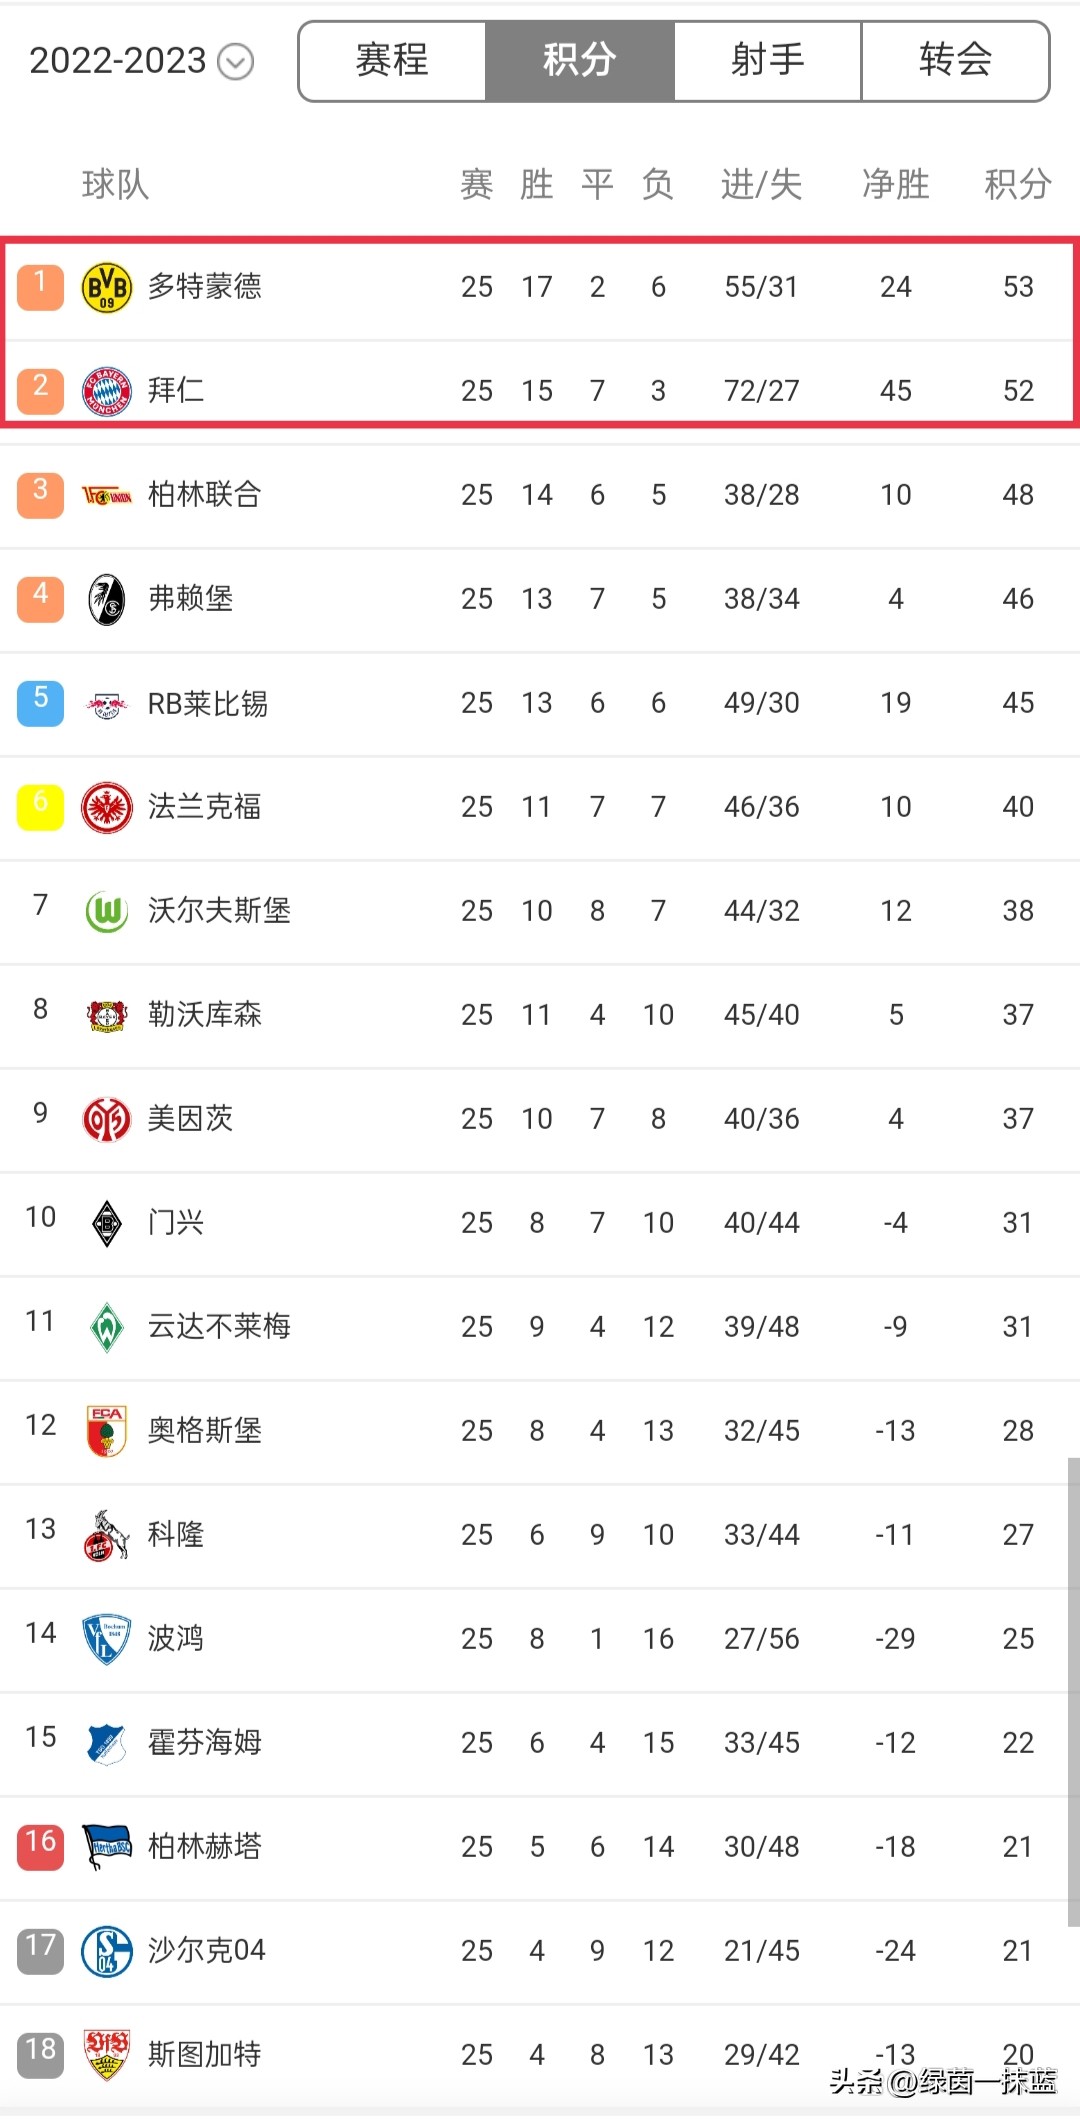Image resolution: width=1080 pixels, height=2120 pixels.
Task: Tap the Wolfsburg green W logo
Action: pyautogui.click(x=106, y=911)
